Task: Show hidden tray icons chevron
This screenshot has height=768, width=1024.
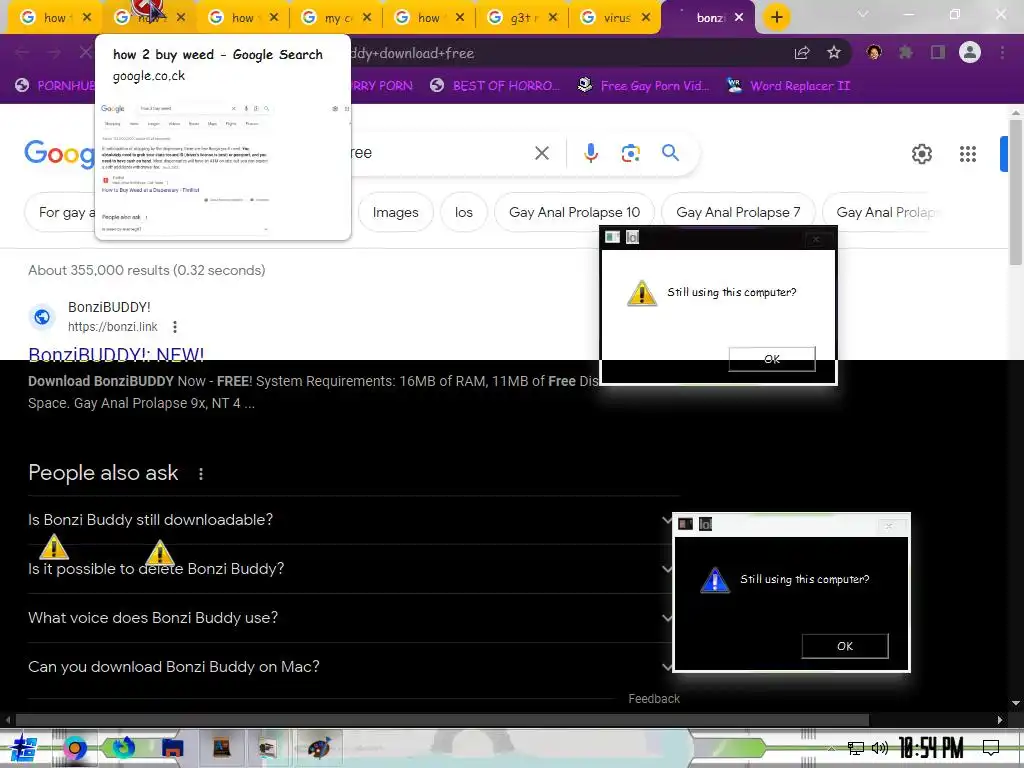Action: pos(831,748)
